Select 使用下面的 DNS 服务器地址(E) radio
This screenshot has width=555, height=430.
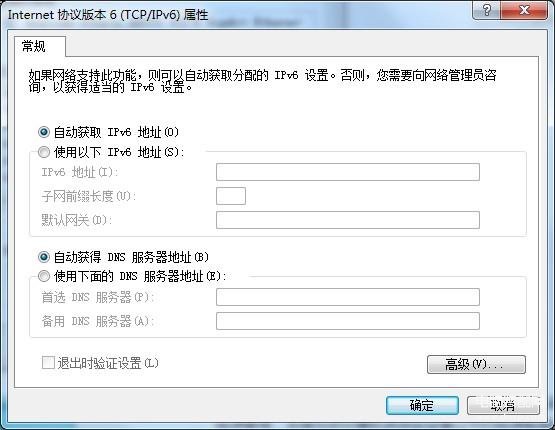[44, 276]
